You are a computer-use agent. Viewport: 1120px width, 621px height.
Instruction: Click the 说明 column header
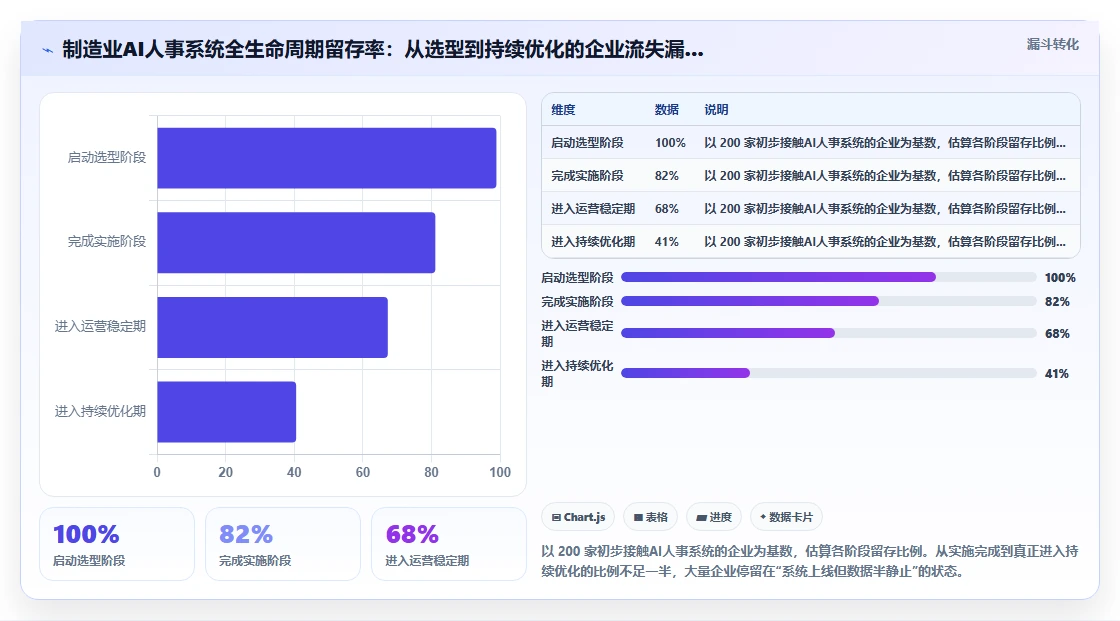(x=716, y=109)
